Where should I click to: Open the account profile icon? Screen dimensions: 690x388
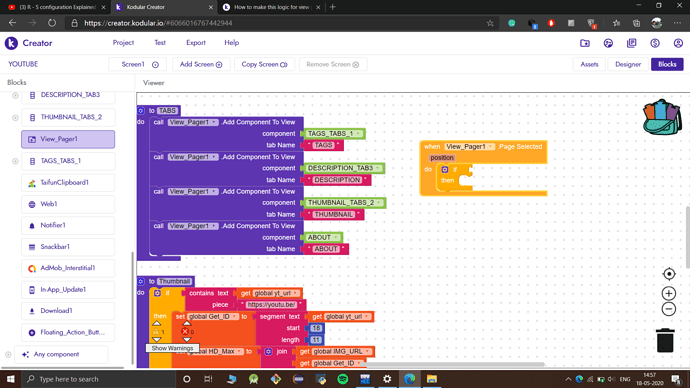tap(678, 43)
